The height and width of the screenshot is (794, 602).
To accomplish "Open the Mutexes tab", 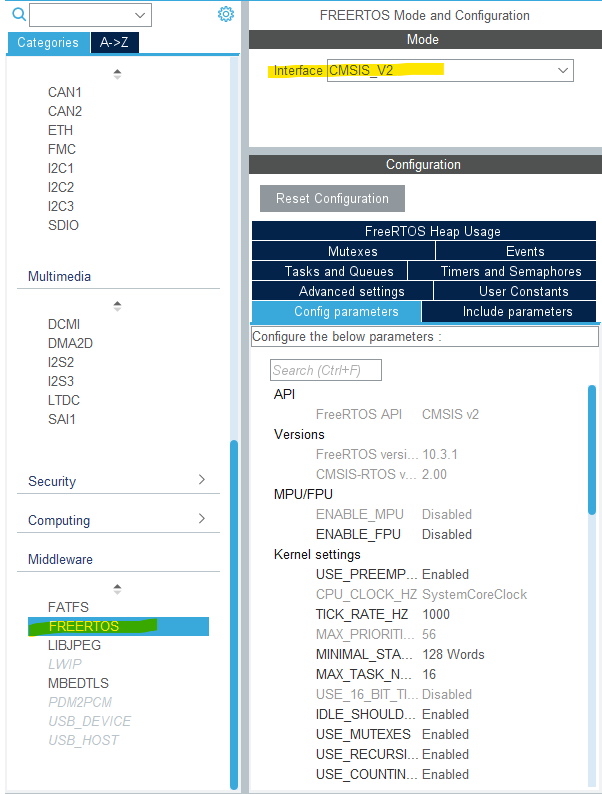I will (343, 251).
